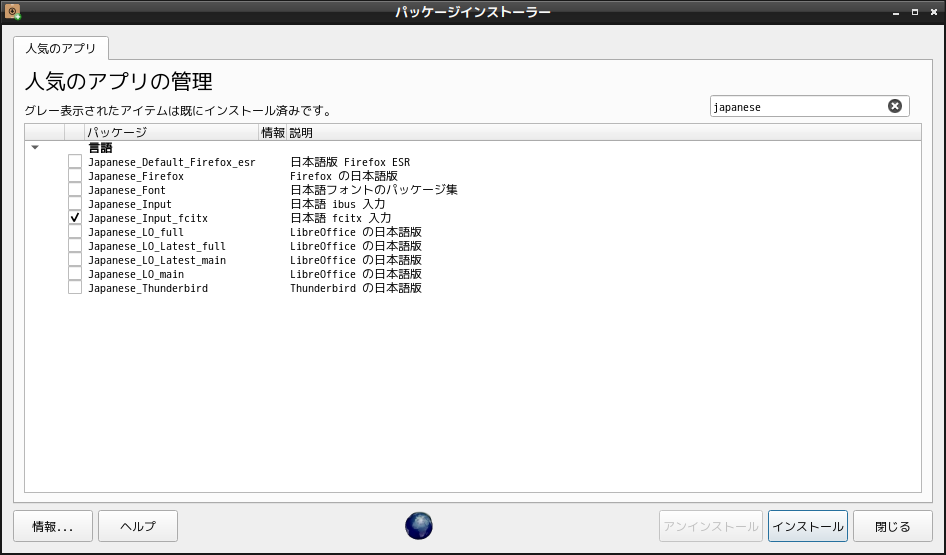Clear the search field with the X icon
The height and width of the screenshot is (555, 946).
point(895,106)
